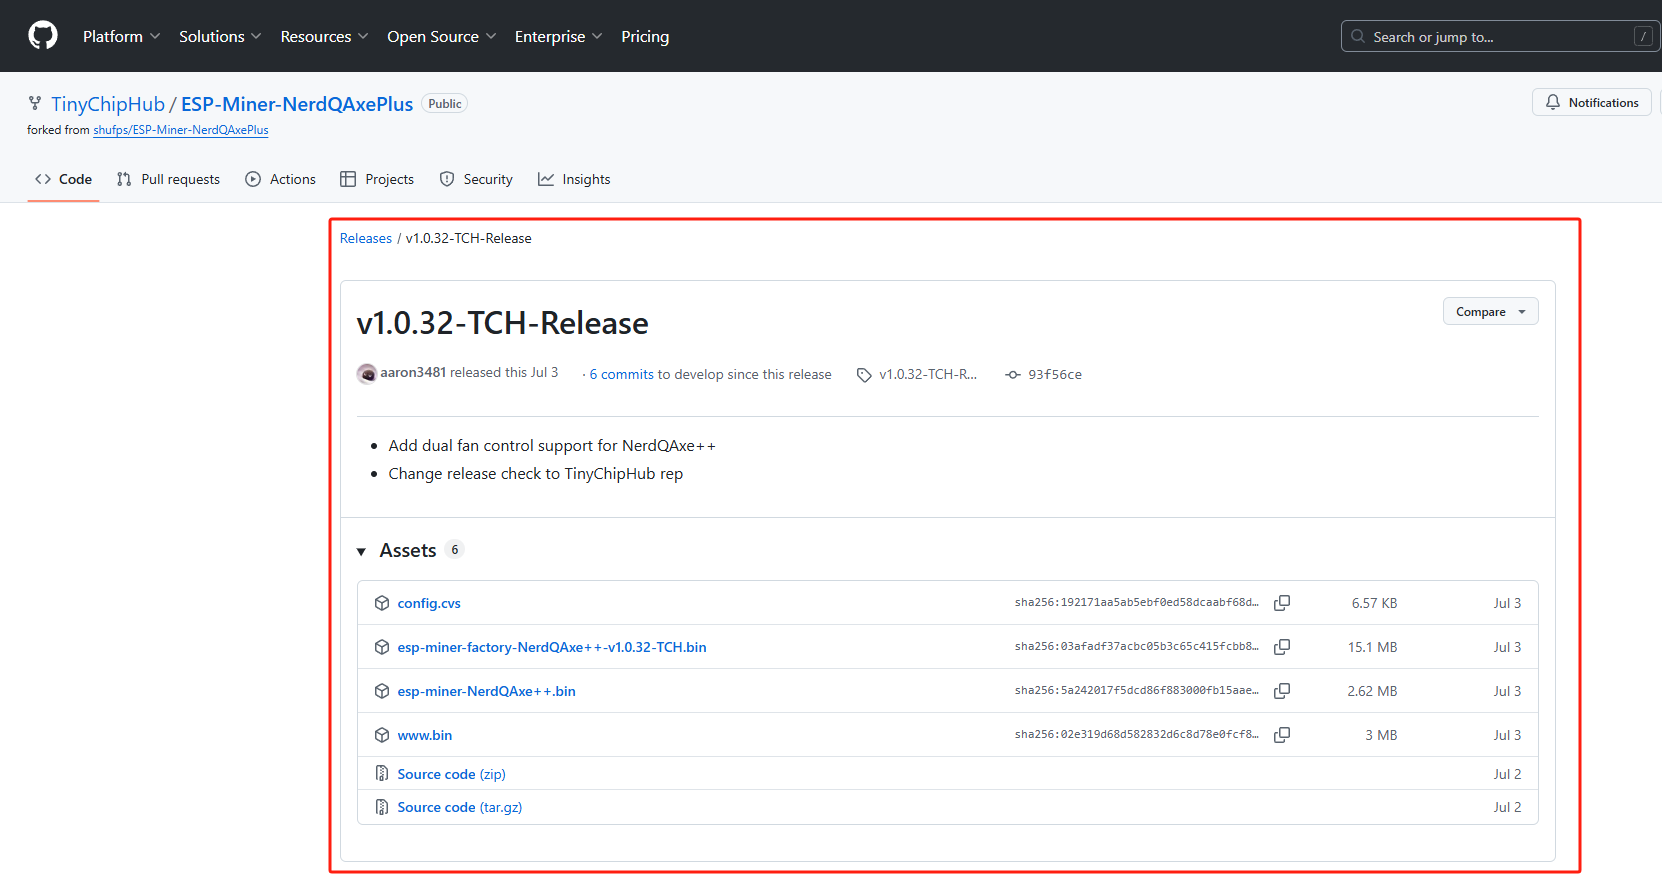1662x889 pixels.
Task: Open the Open Source menu
Action: tap(441, 37)
